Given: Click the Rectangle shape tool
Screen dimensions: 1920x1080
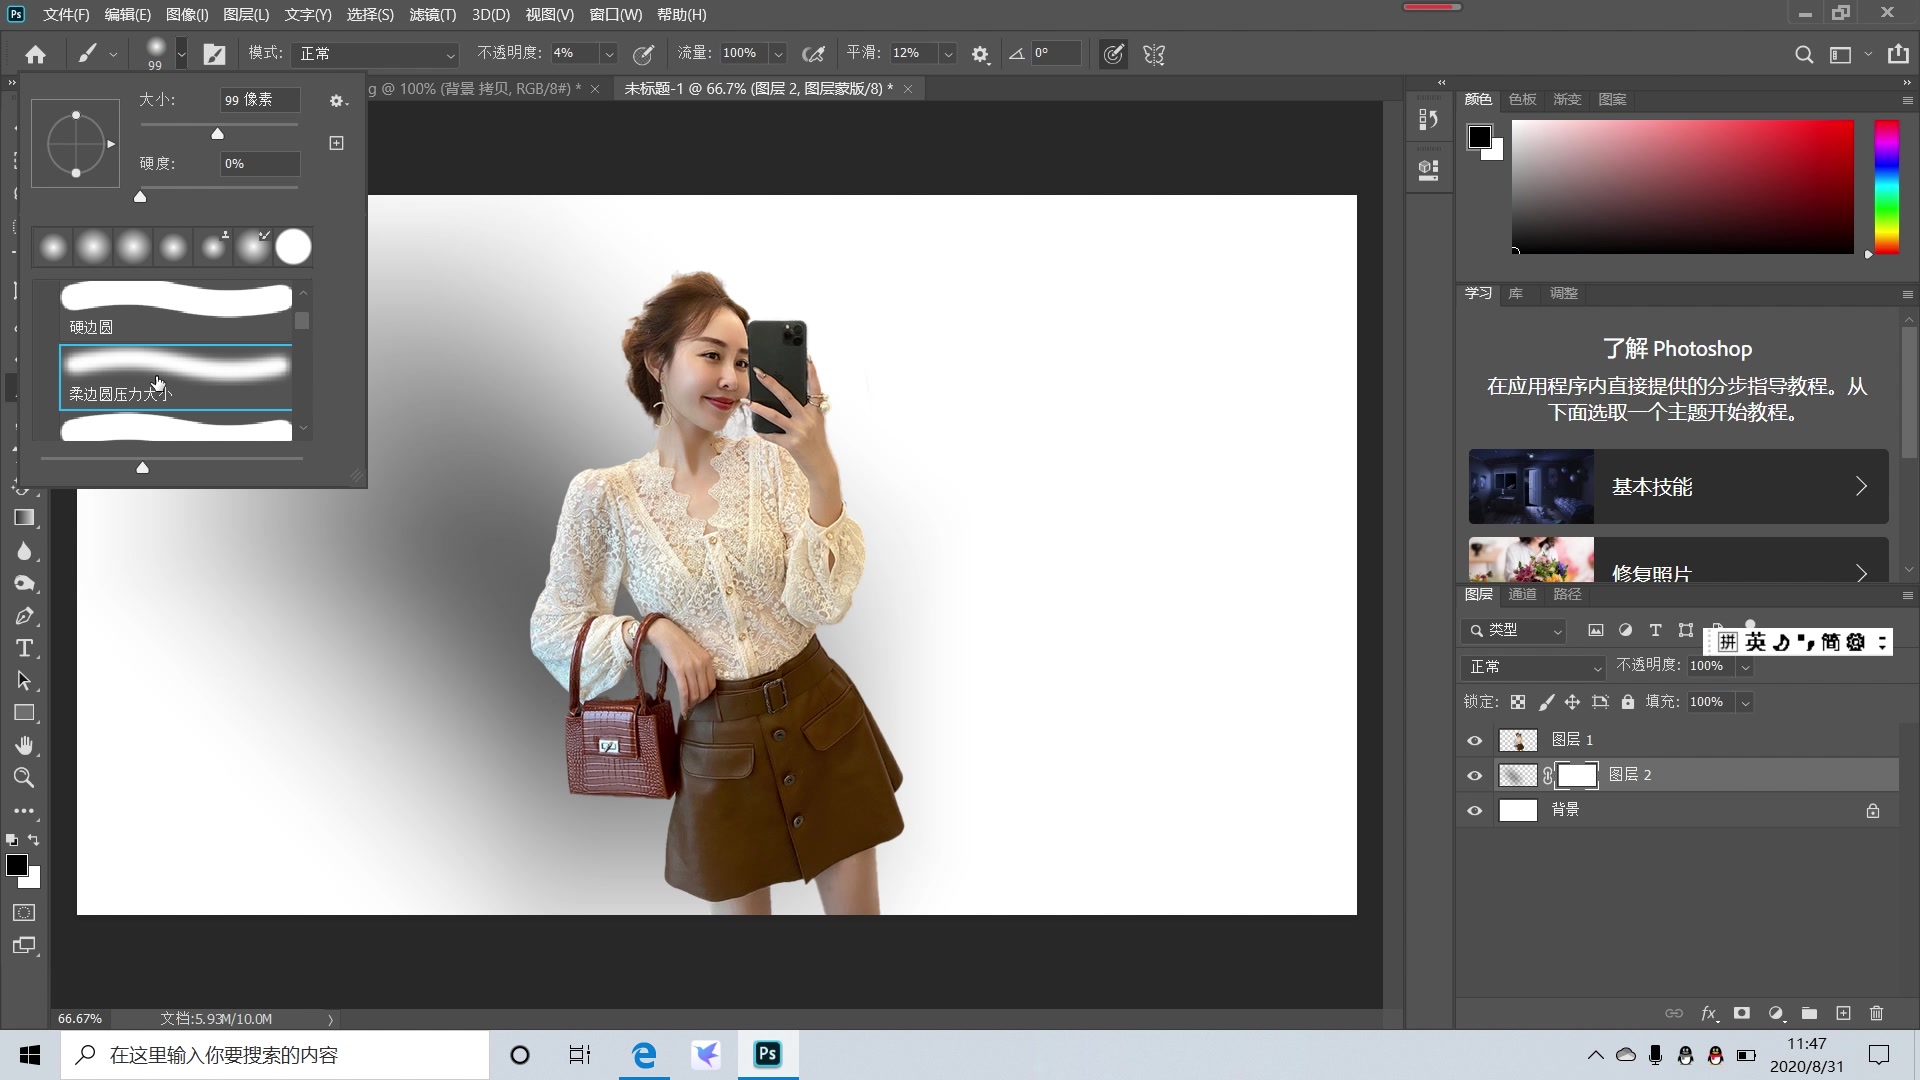Looking at the screenshot, I should point(24,713).
